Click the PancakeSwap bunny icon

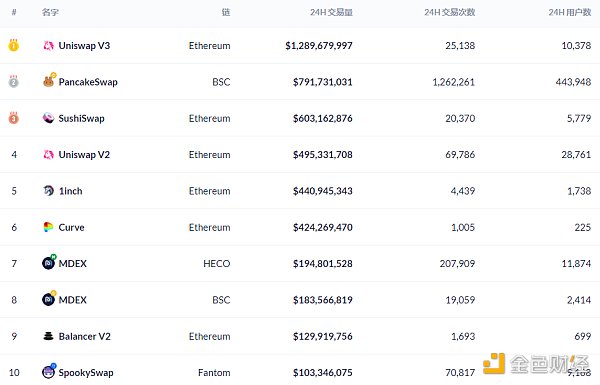pyautogui.click(x=49, y=80)
